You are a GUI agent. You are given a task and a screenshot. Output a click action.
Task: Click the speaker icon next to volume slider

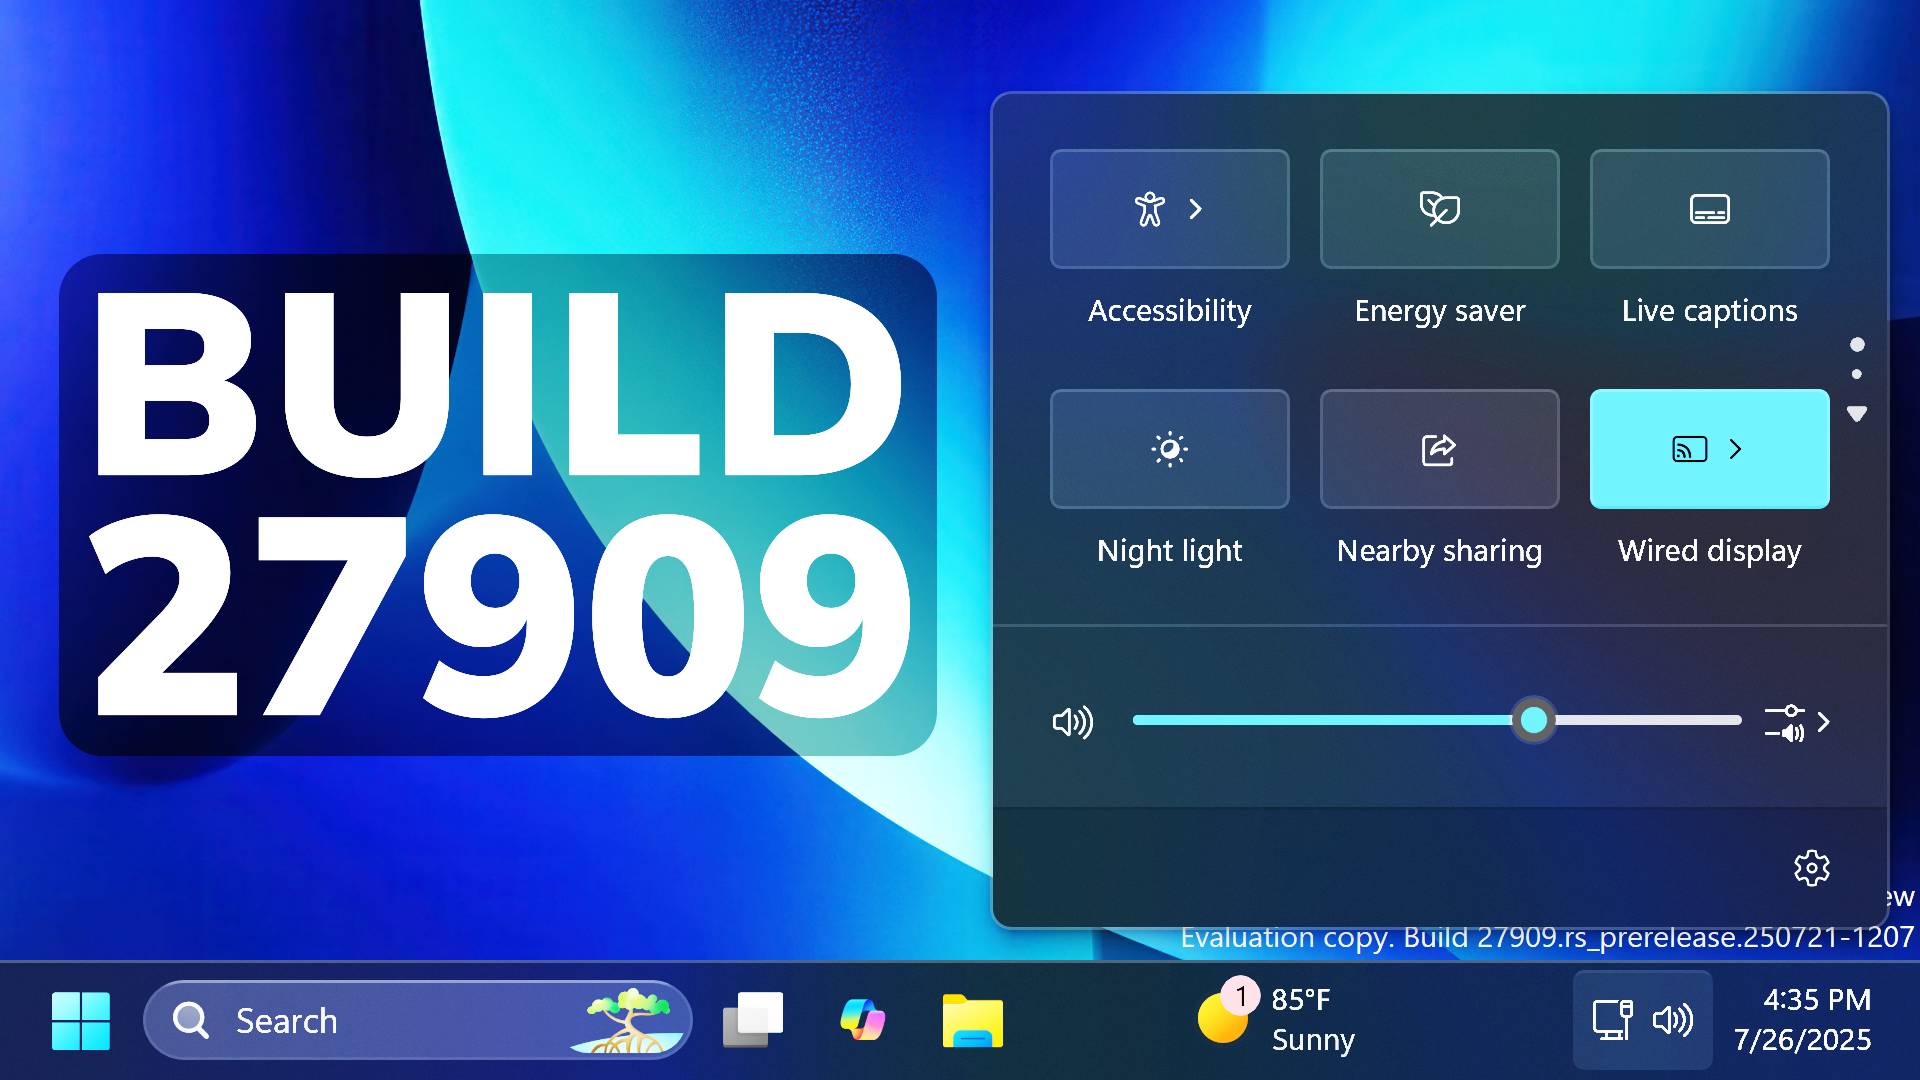(1072, 722)
